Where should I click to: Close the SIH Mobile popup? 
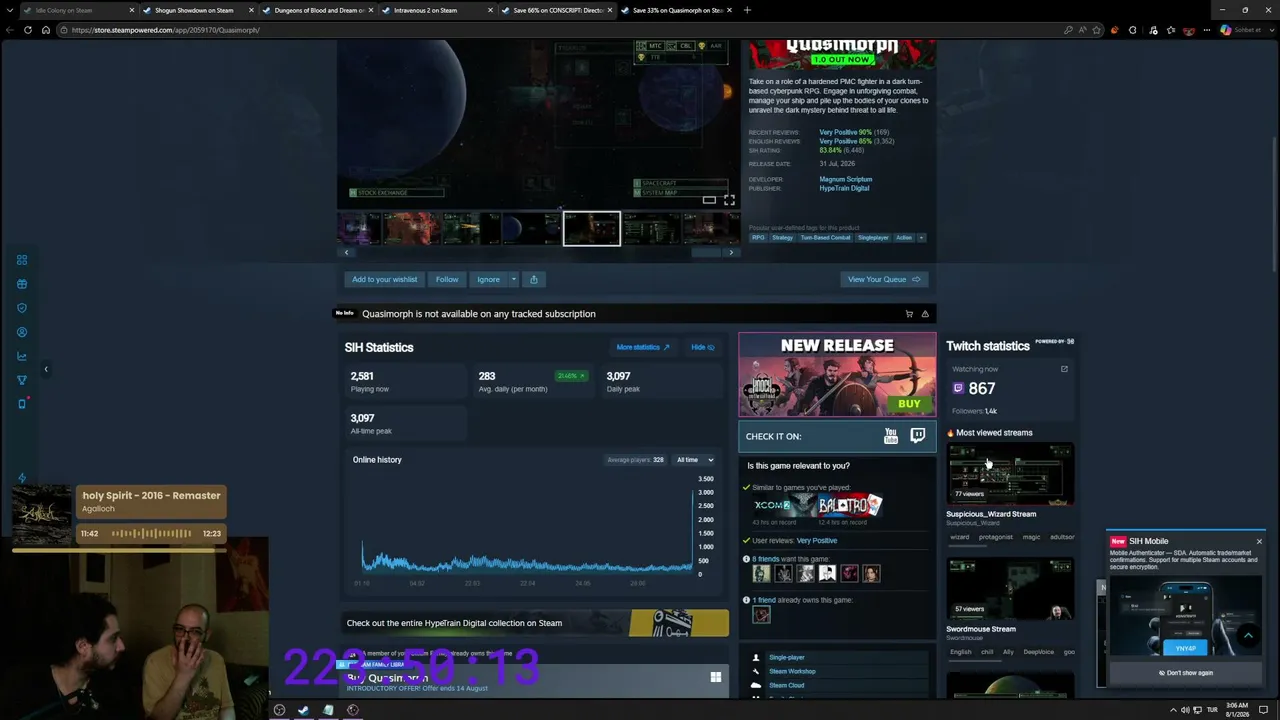pos(1259,541)
